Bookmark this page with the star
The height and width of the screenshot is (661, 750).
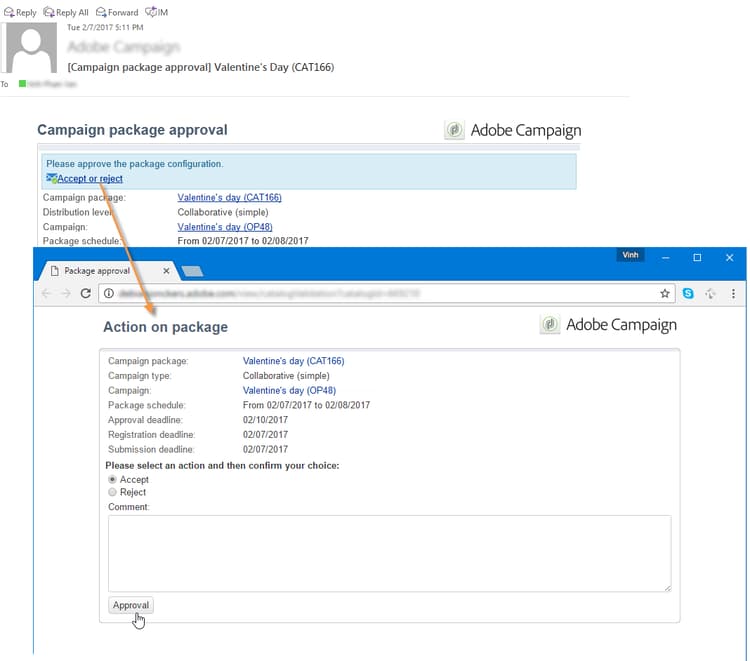664,293
